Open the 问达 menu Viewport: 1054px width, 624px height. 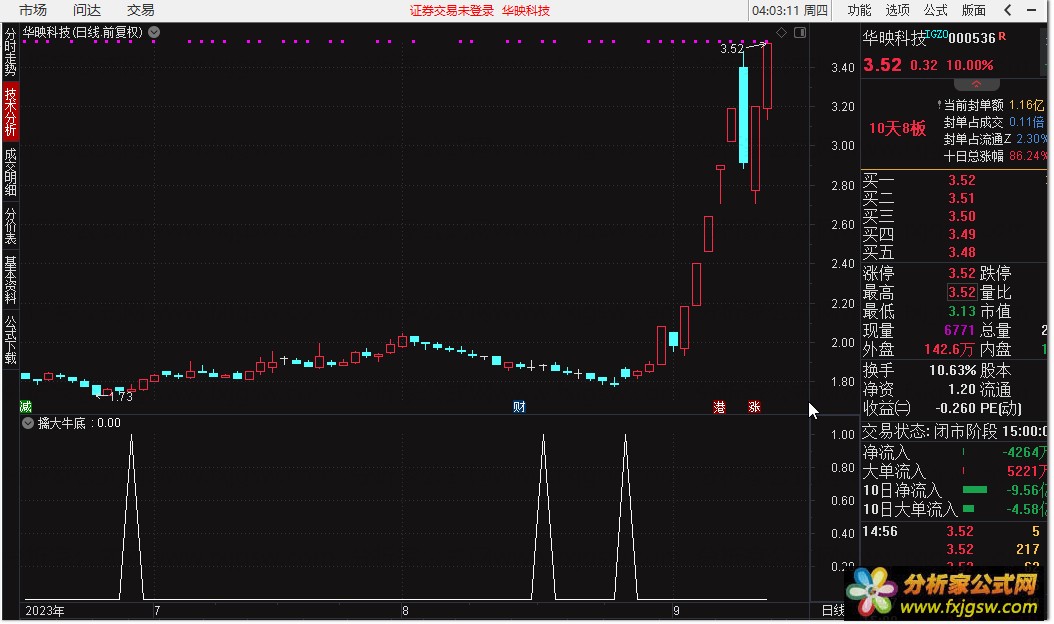pos(86,10)
